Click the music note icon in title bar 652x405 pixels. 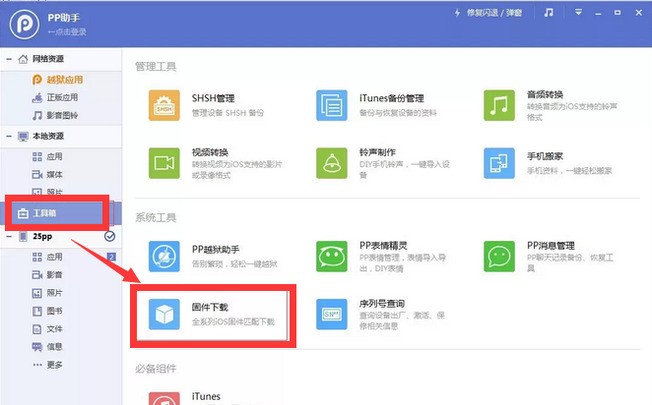pyautogui.click(x=549, y=12)
